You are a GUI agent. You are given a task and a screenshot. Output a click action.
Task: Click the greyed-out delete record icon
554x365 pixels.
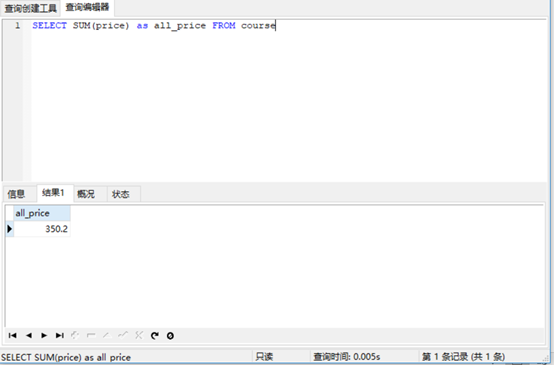pos(91,335)
